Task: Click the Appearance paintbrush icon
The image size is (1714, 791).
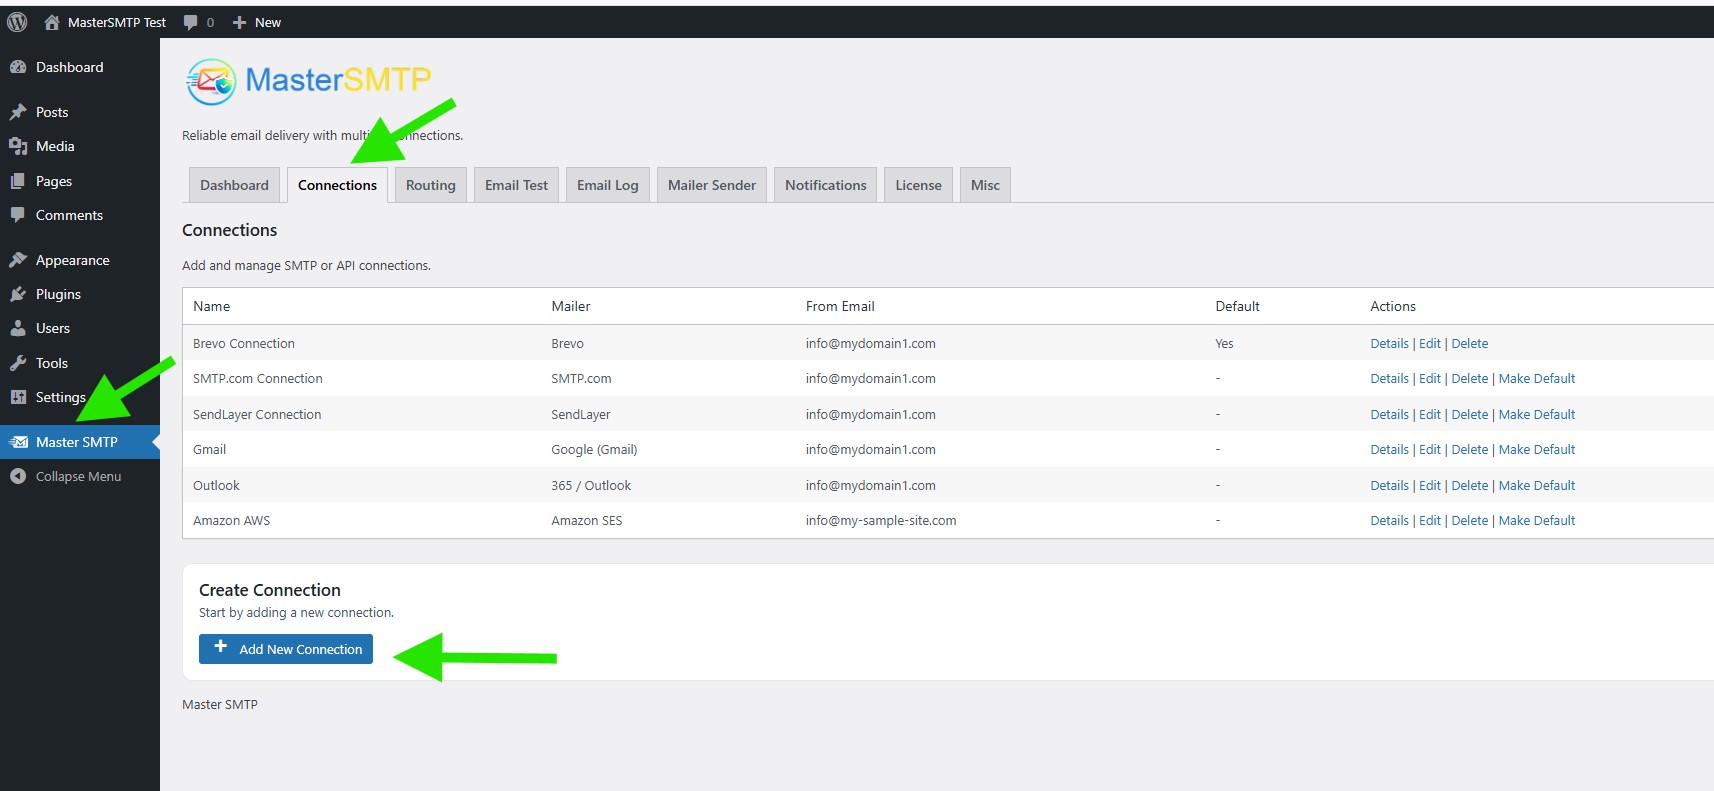Action: tap(18, 260)
